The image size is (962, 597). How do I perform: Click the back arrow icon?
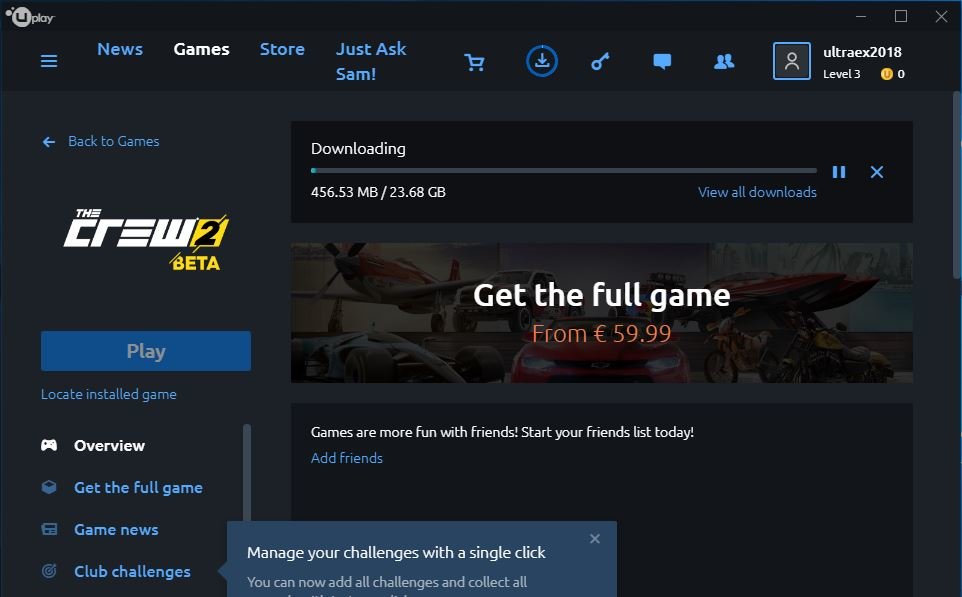pyautogui.click(x=48, y=142)
